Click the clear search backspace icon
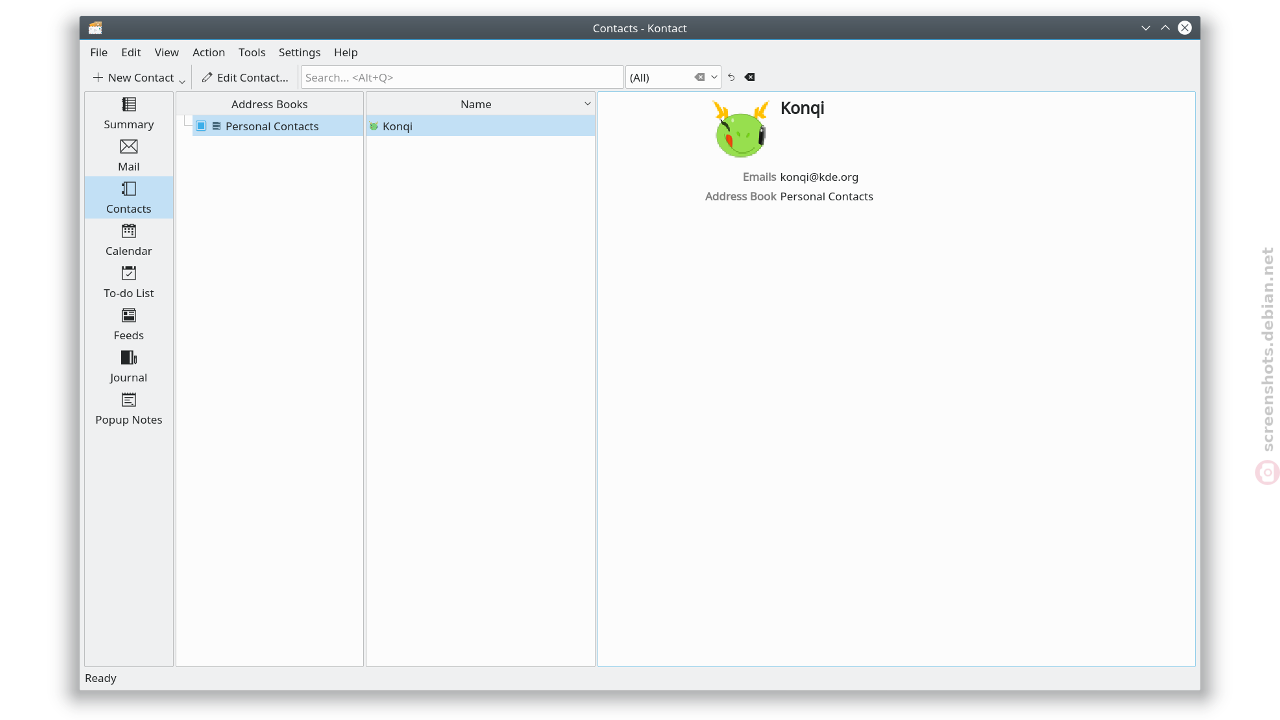Viewport: 1280px width, 720px height. tap(750, 77)
